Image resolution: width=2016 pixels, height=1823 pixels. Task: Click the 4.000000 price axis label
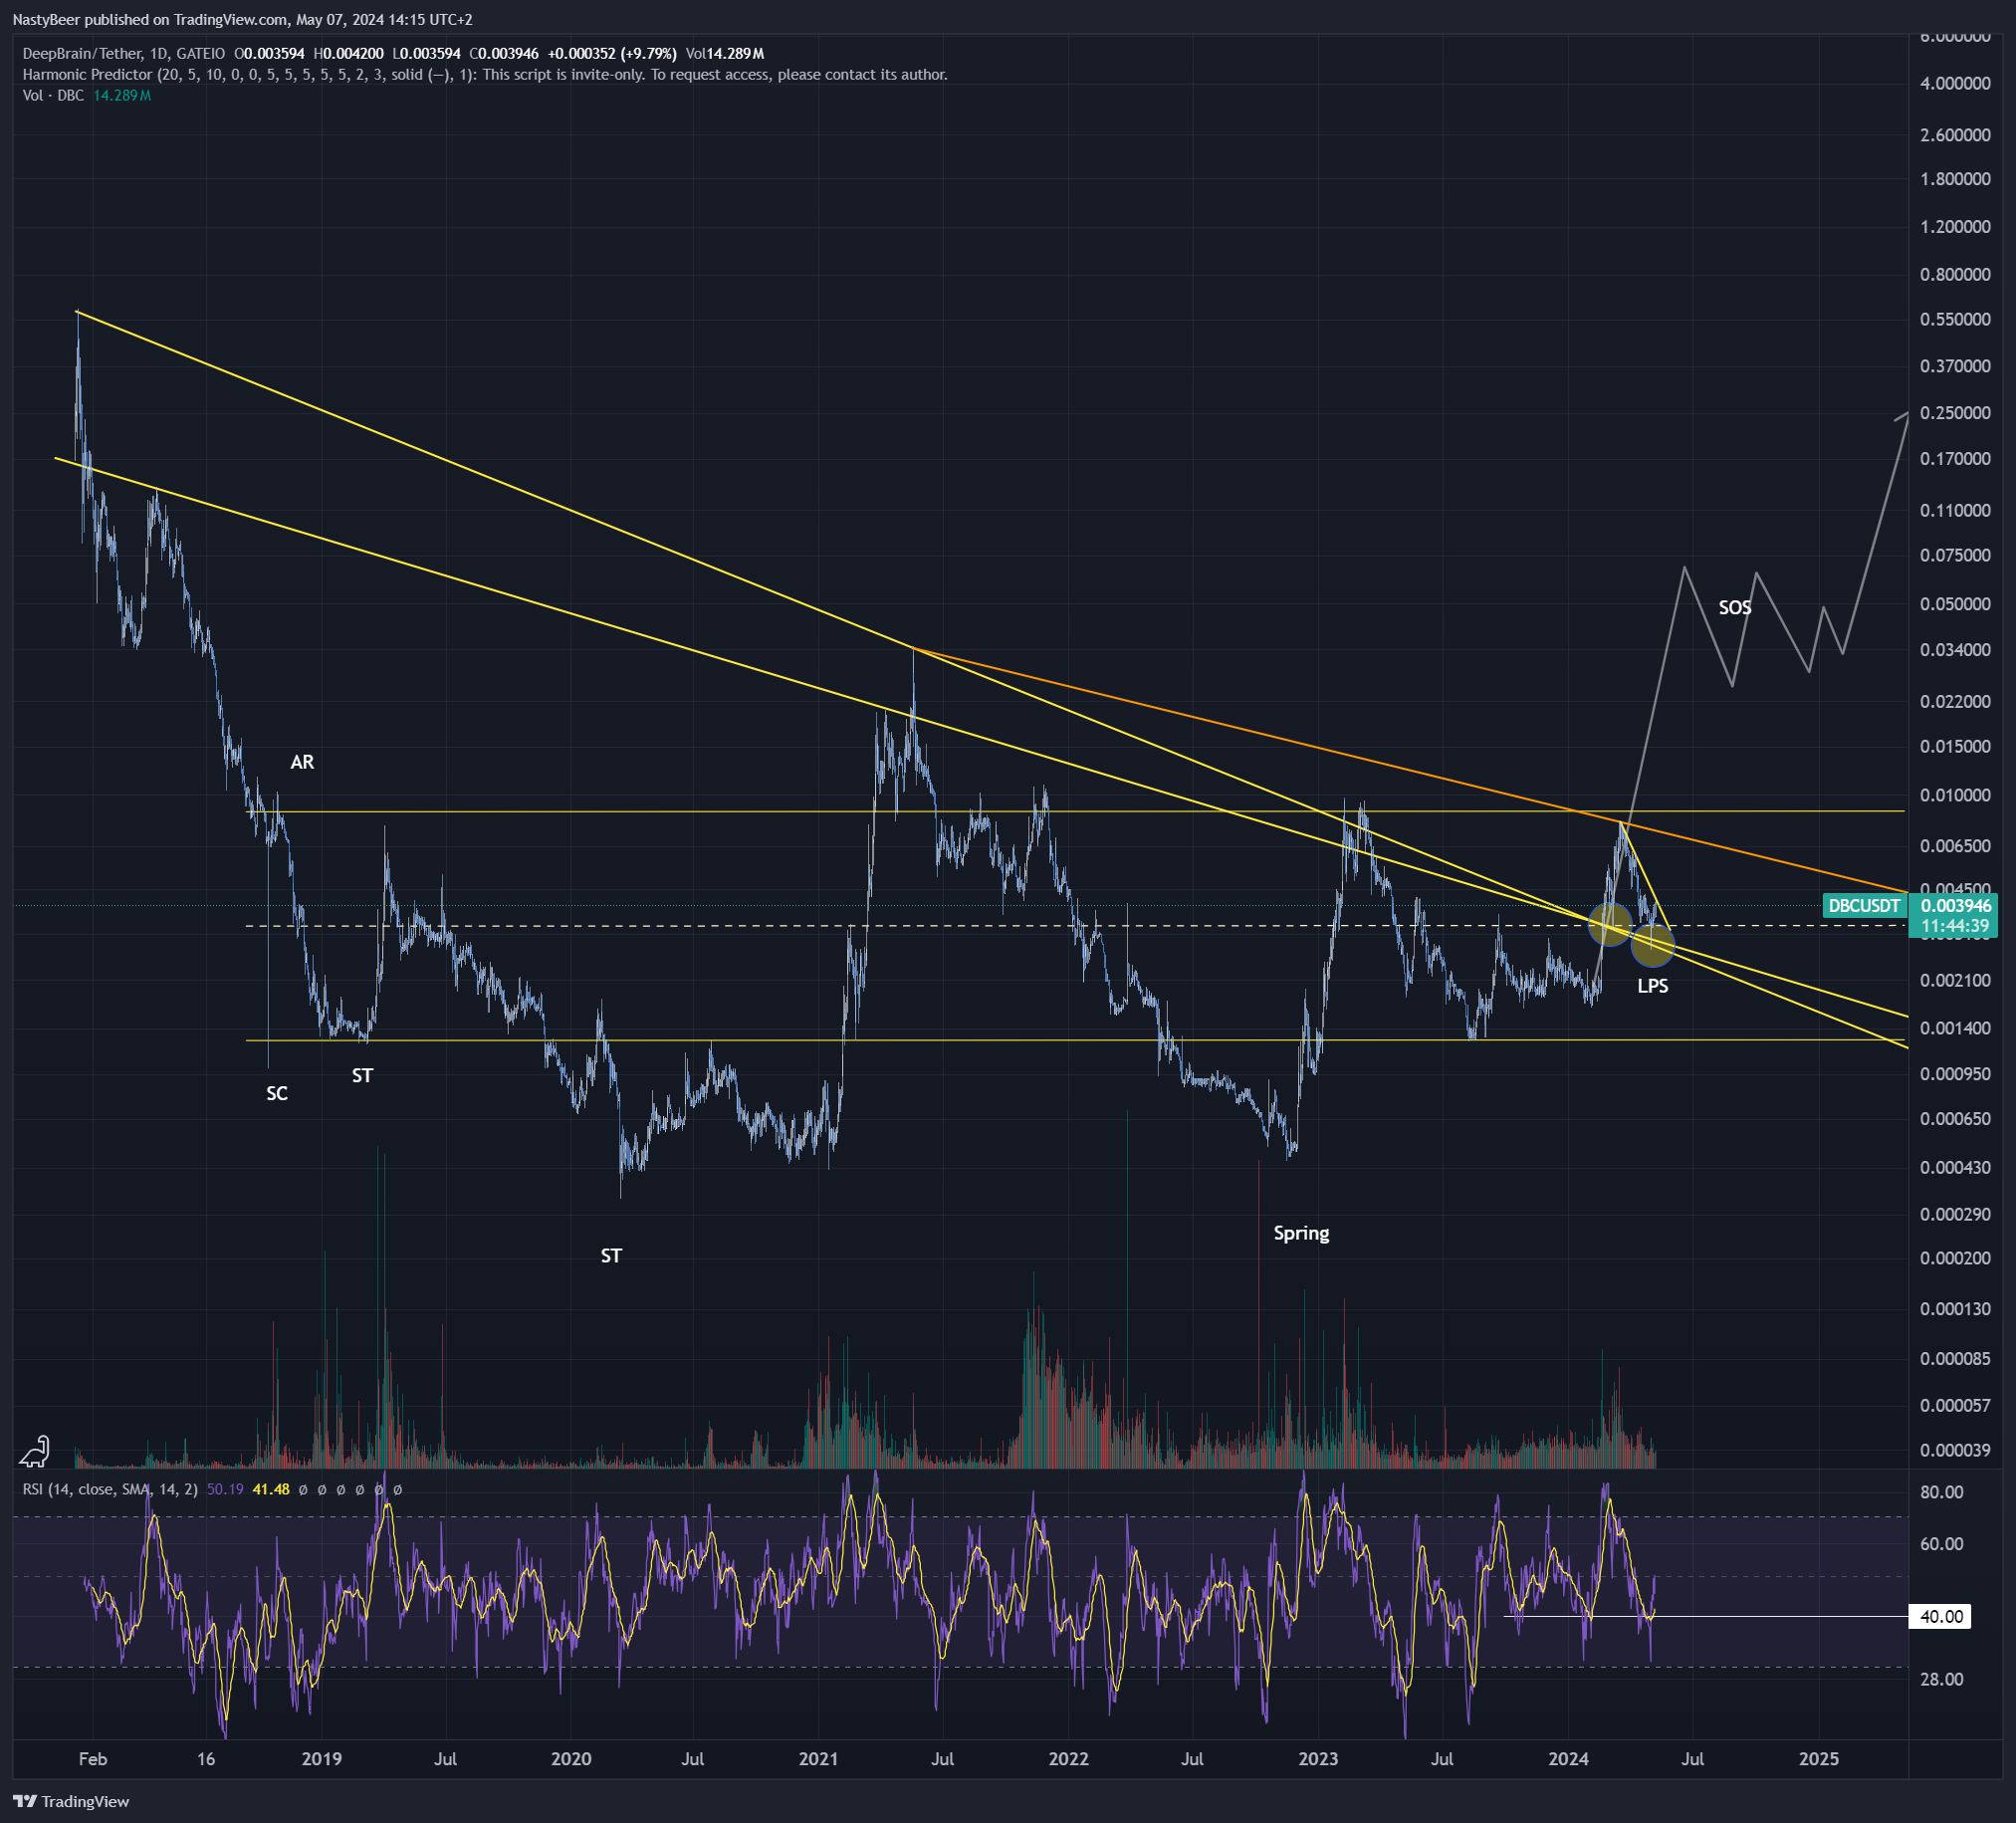tap(1955, 83)
